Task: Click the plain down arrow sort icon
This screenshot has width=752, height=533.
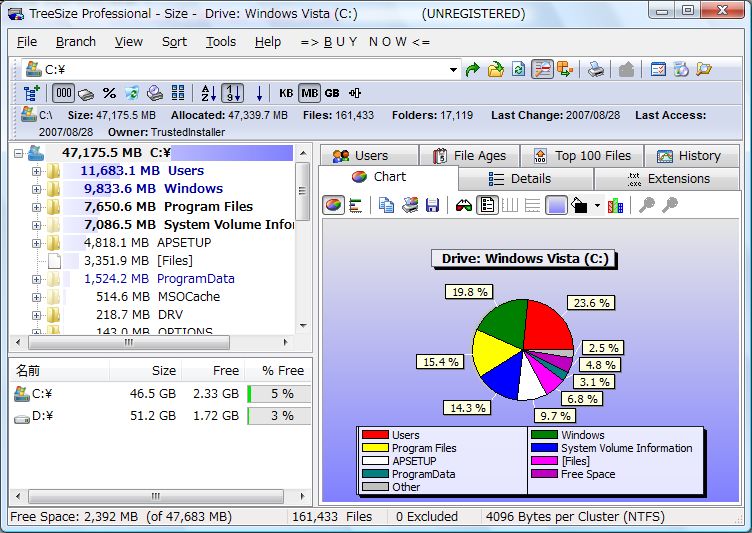Action: tap(259, 93)
